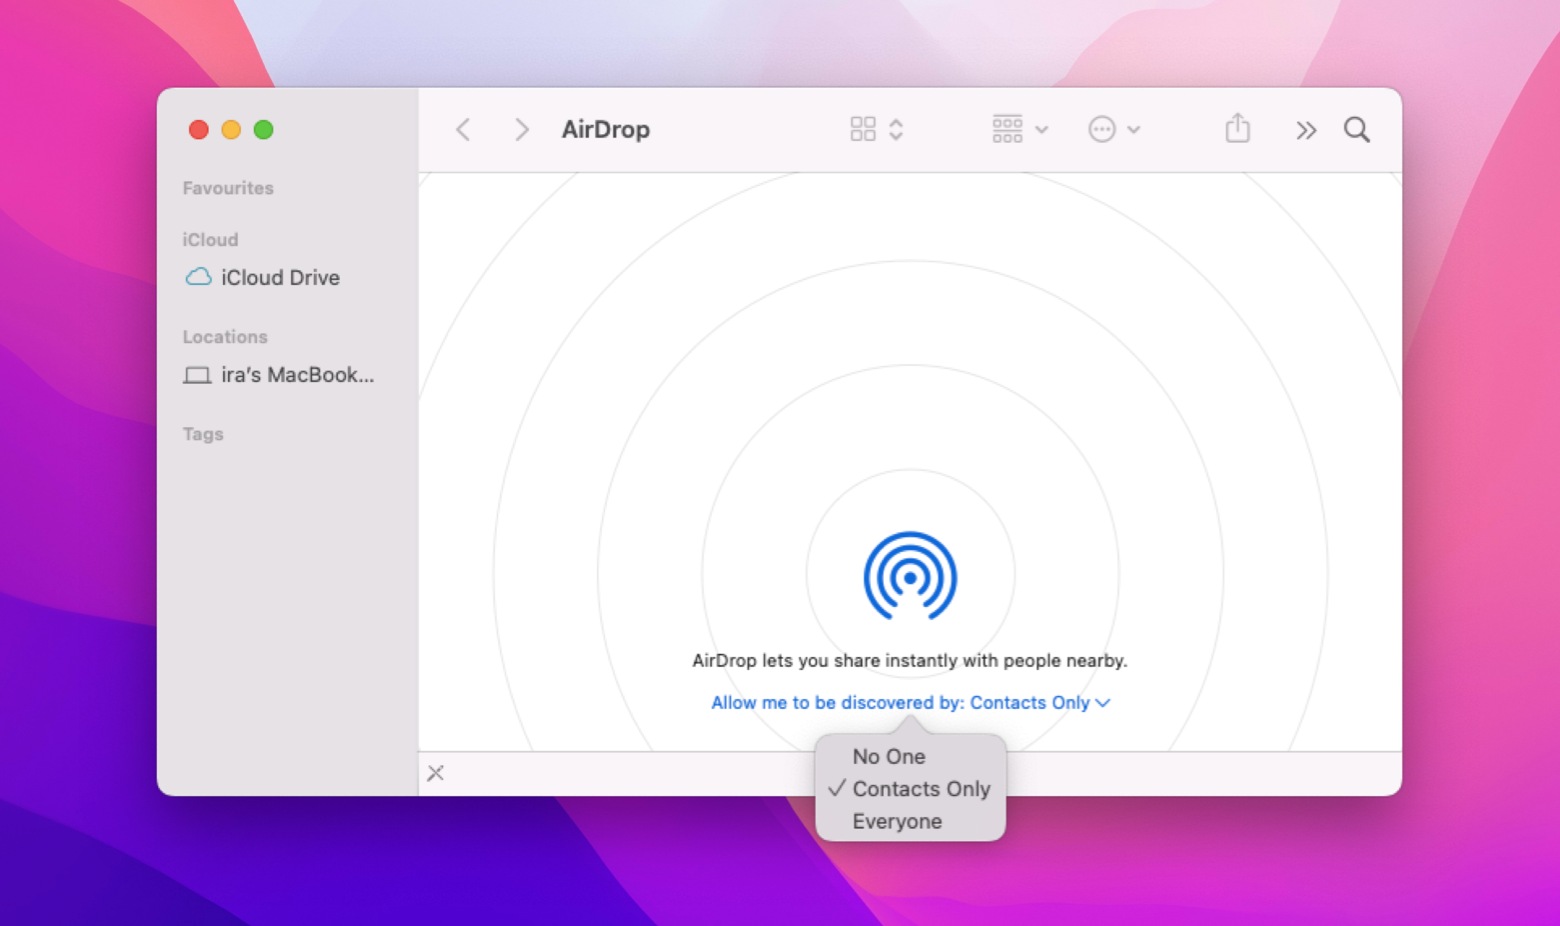Go forward using the right arrow
Screen dimensions: 1560x926
point(521,129)
